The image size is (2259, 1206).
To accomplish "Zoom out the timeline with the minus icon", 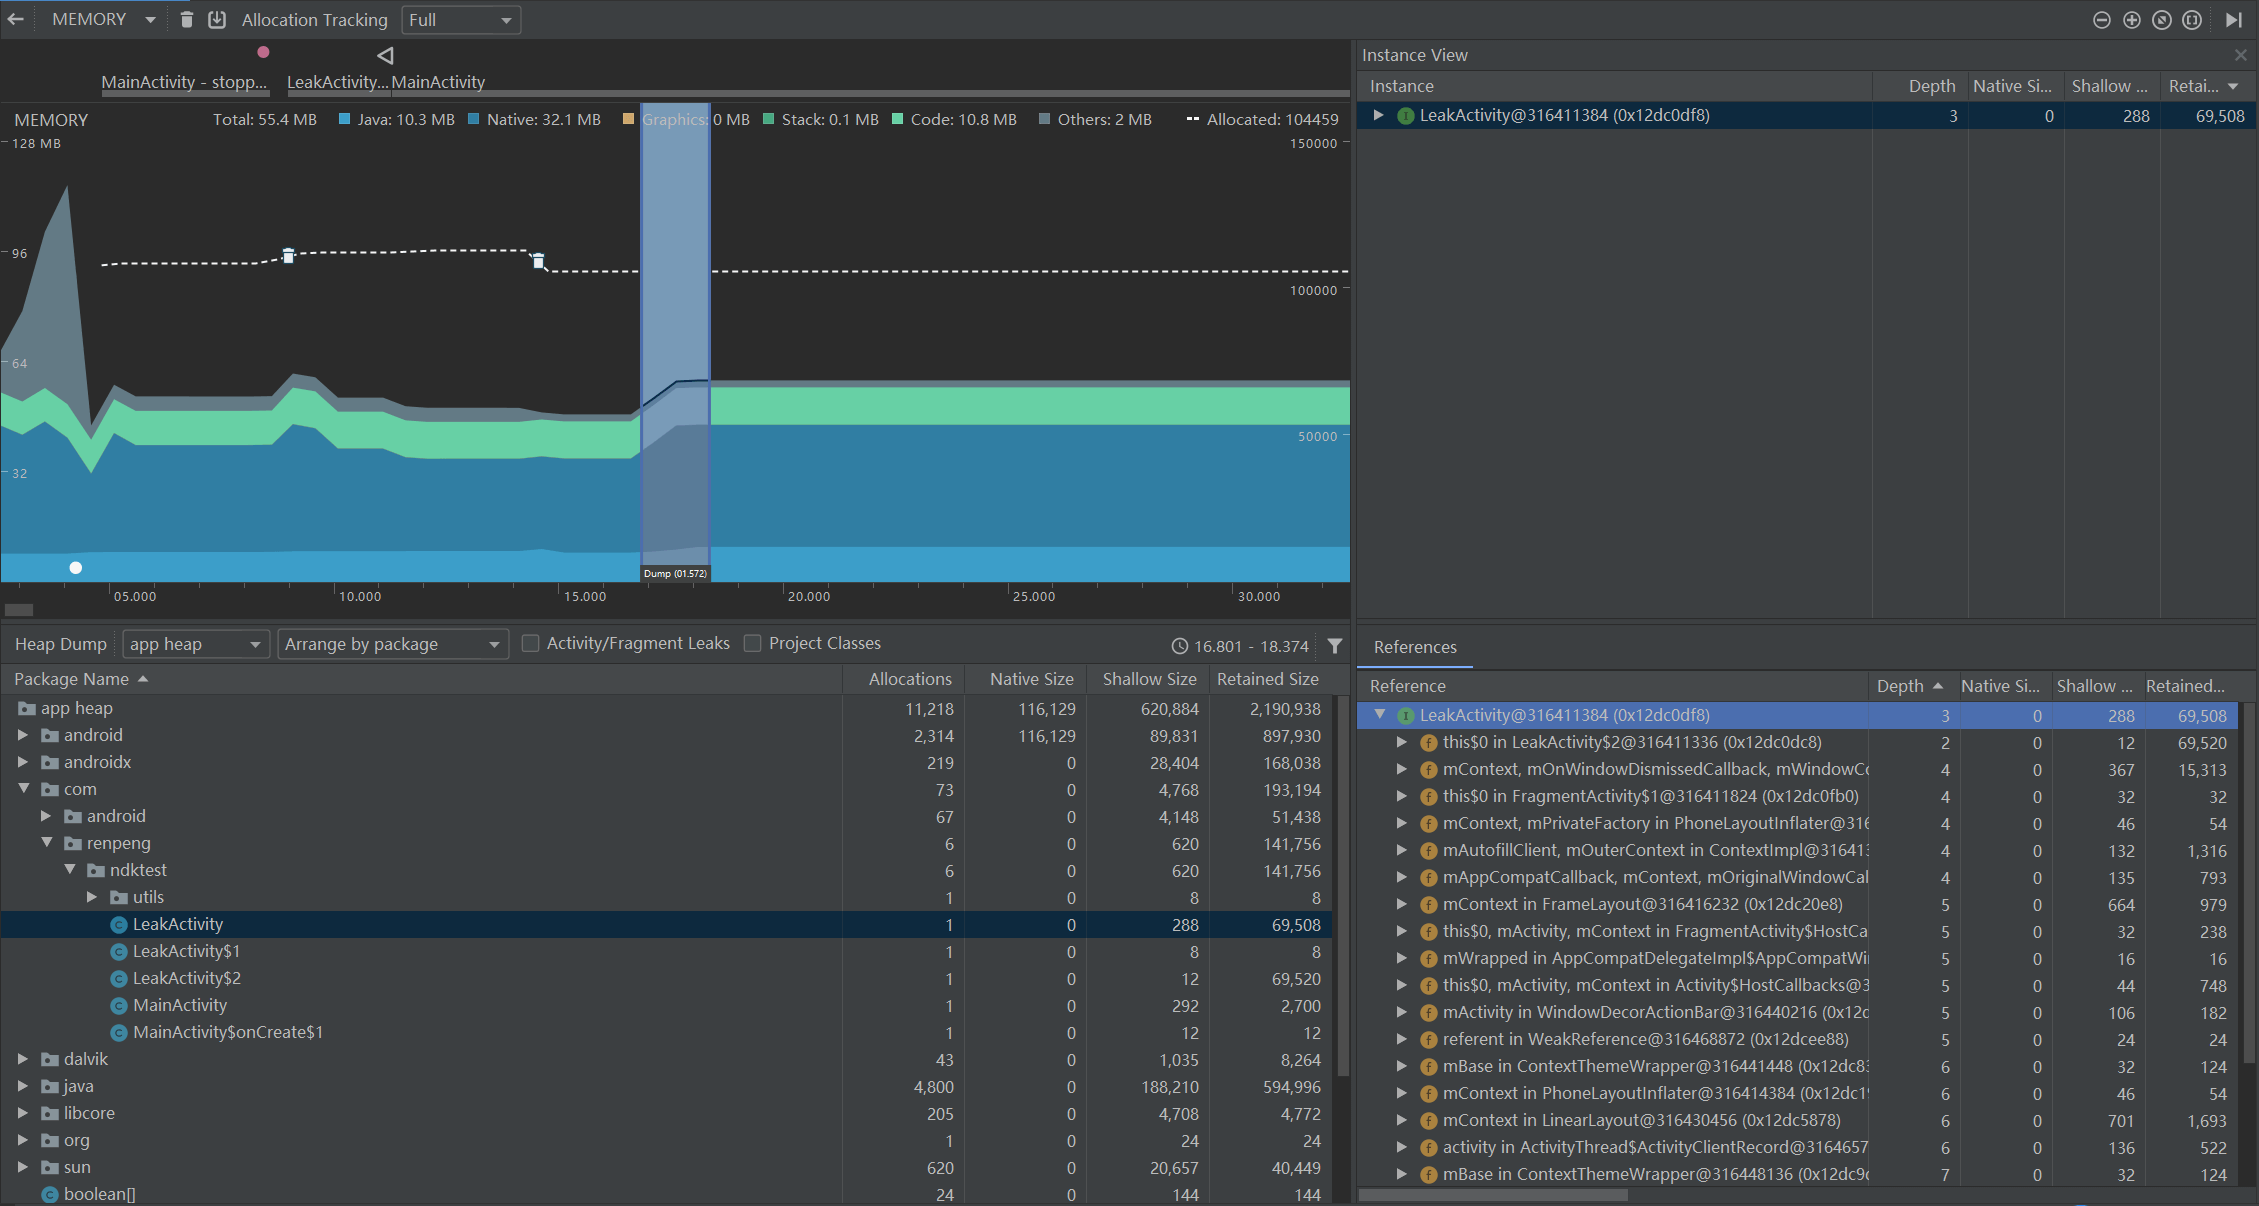I will point(2102,20).
